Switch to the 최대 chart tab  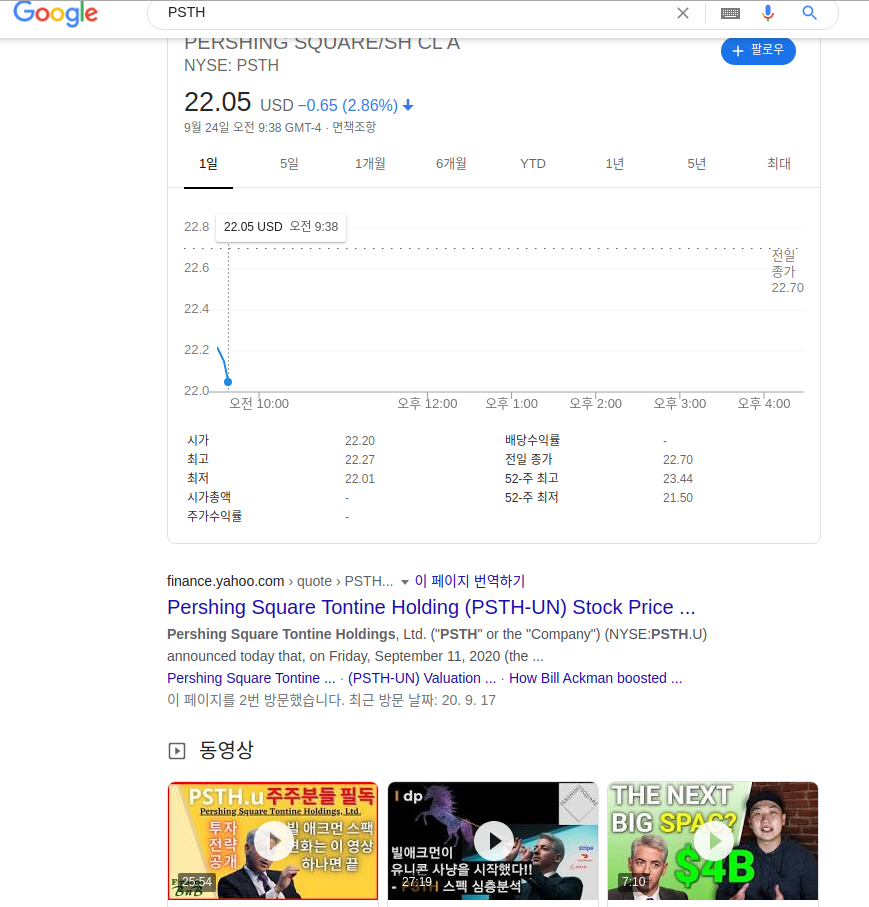pos(779,164)
